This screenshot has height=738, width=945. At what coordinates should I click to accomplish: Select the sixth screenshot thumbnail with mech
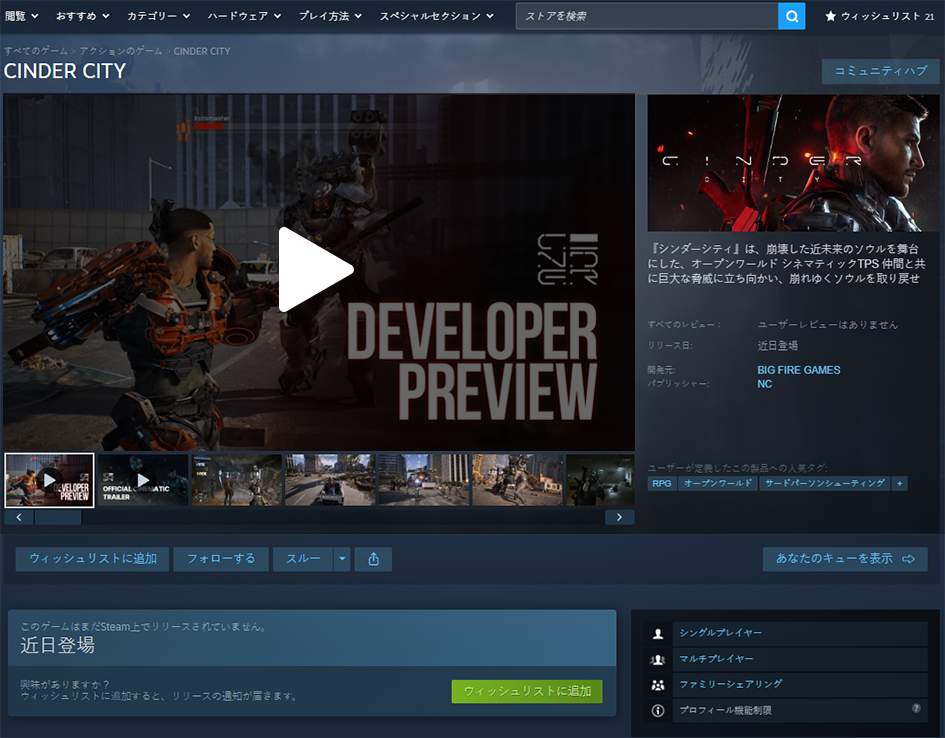click(518, 480)
